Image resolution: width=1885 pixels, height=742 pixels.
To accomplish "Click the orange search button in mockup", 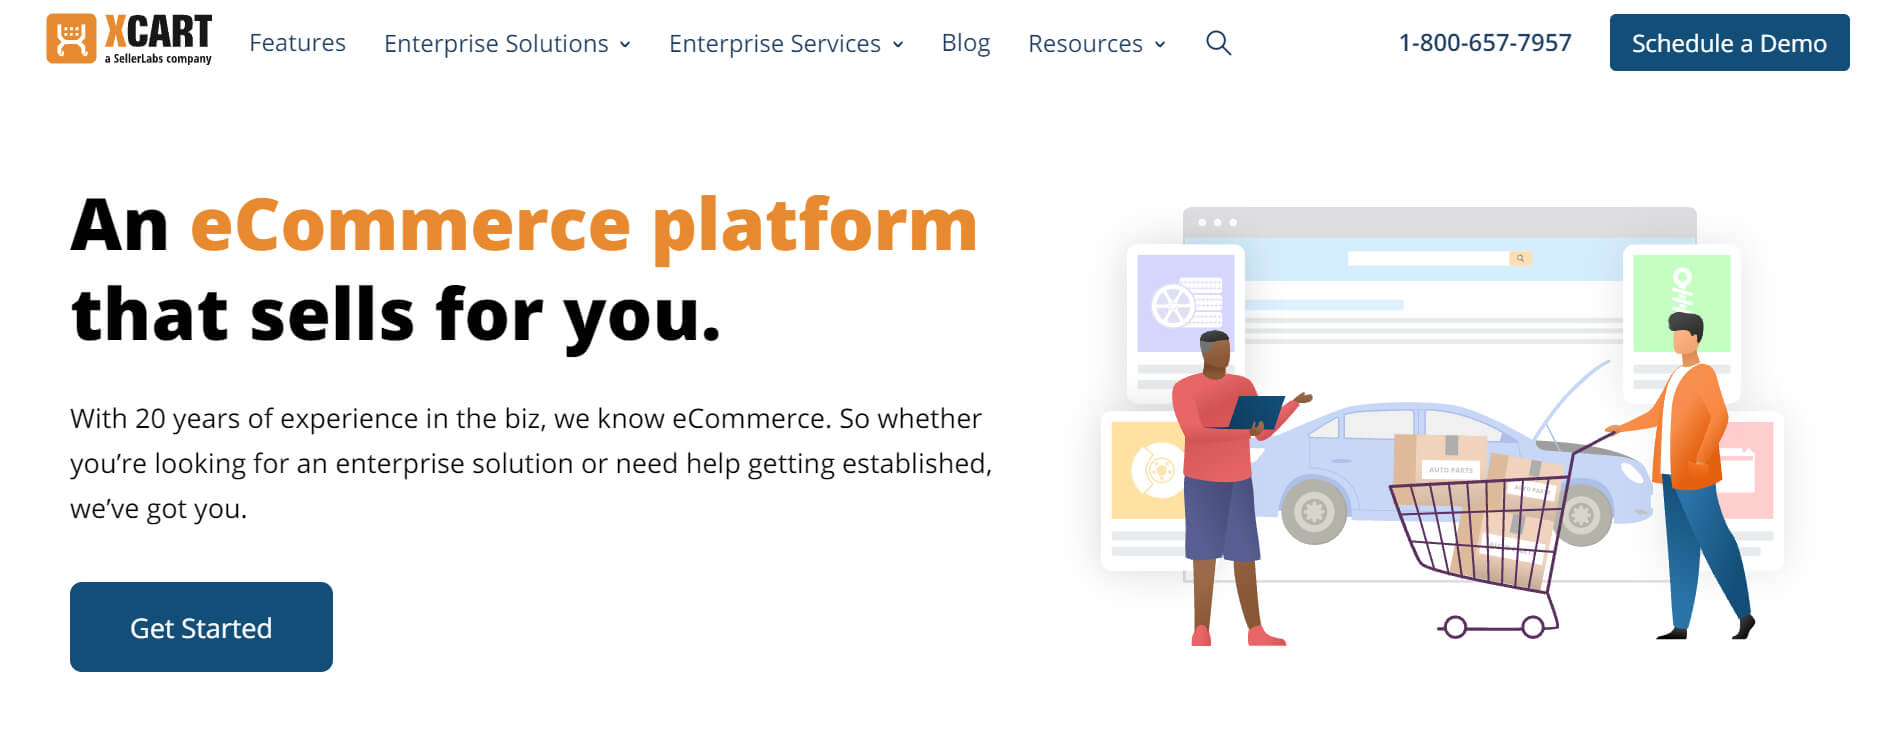I will (x=1520, y=259).
